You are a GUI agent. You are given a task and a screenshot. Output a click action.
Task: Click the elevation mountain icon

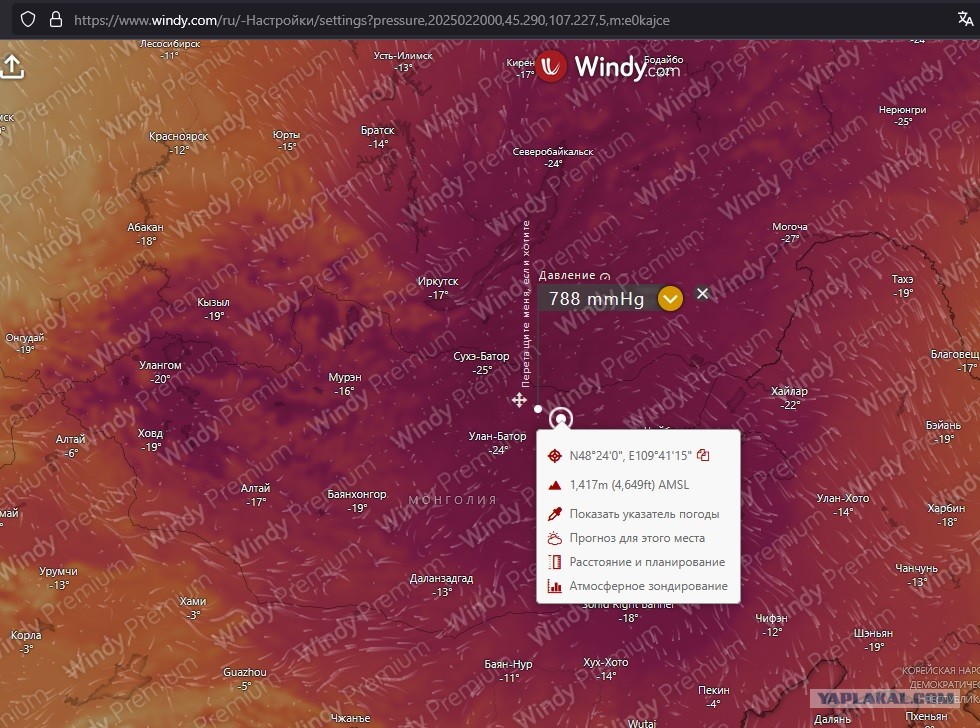tap(554, 485)
